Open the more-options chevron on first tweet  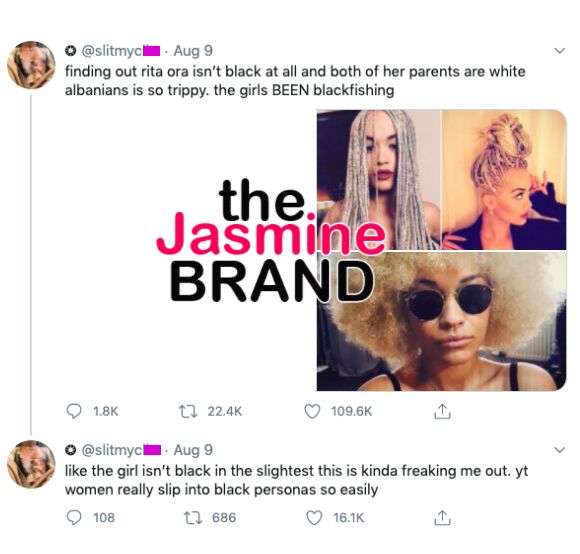[x=560, y=51]
